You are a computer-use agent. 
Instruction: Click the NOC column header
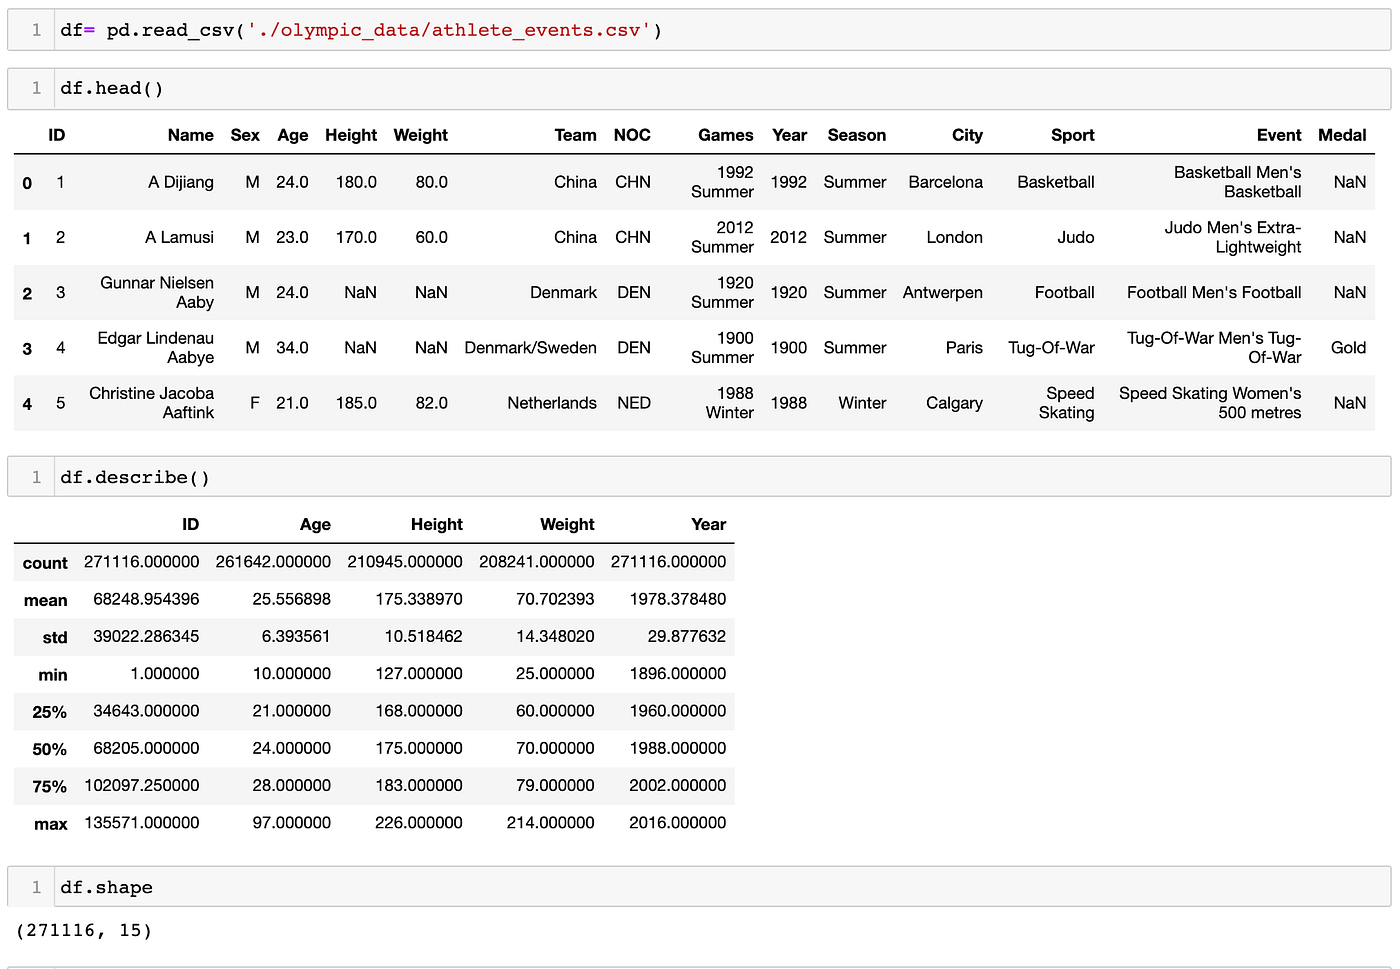pos(632,135)
